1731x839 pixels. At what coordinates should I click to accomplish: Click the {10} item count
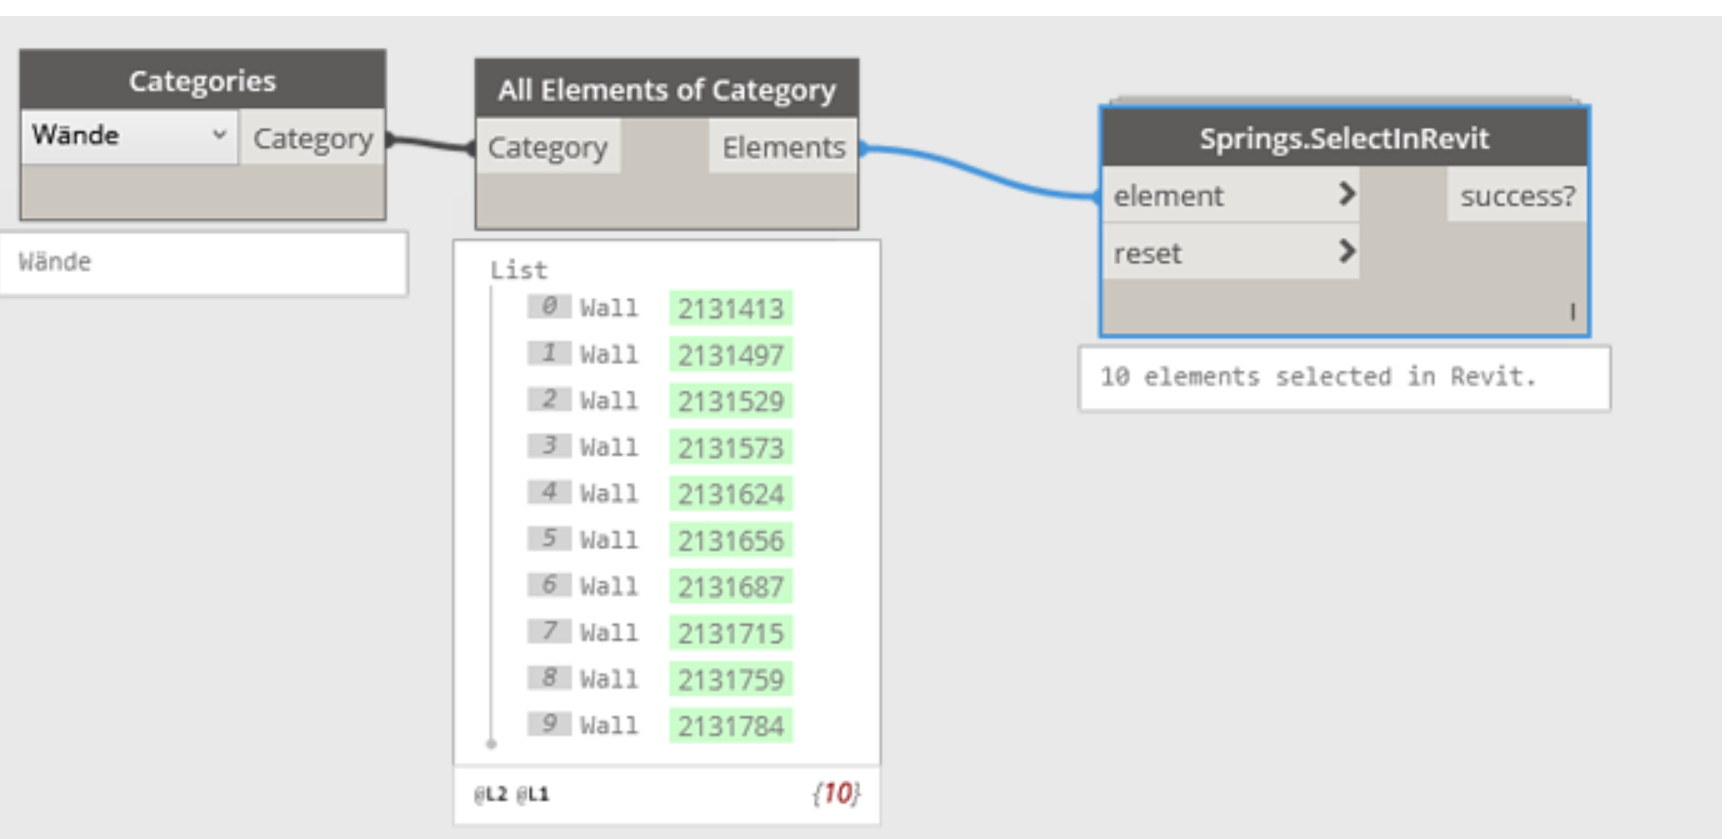pos(836,793)
